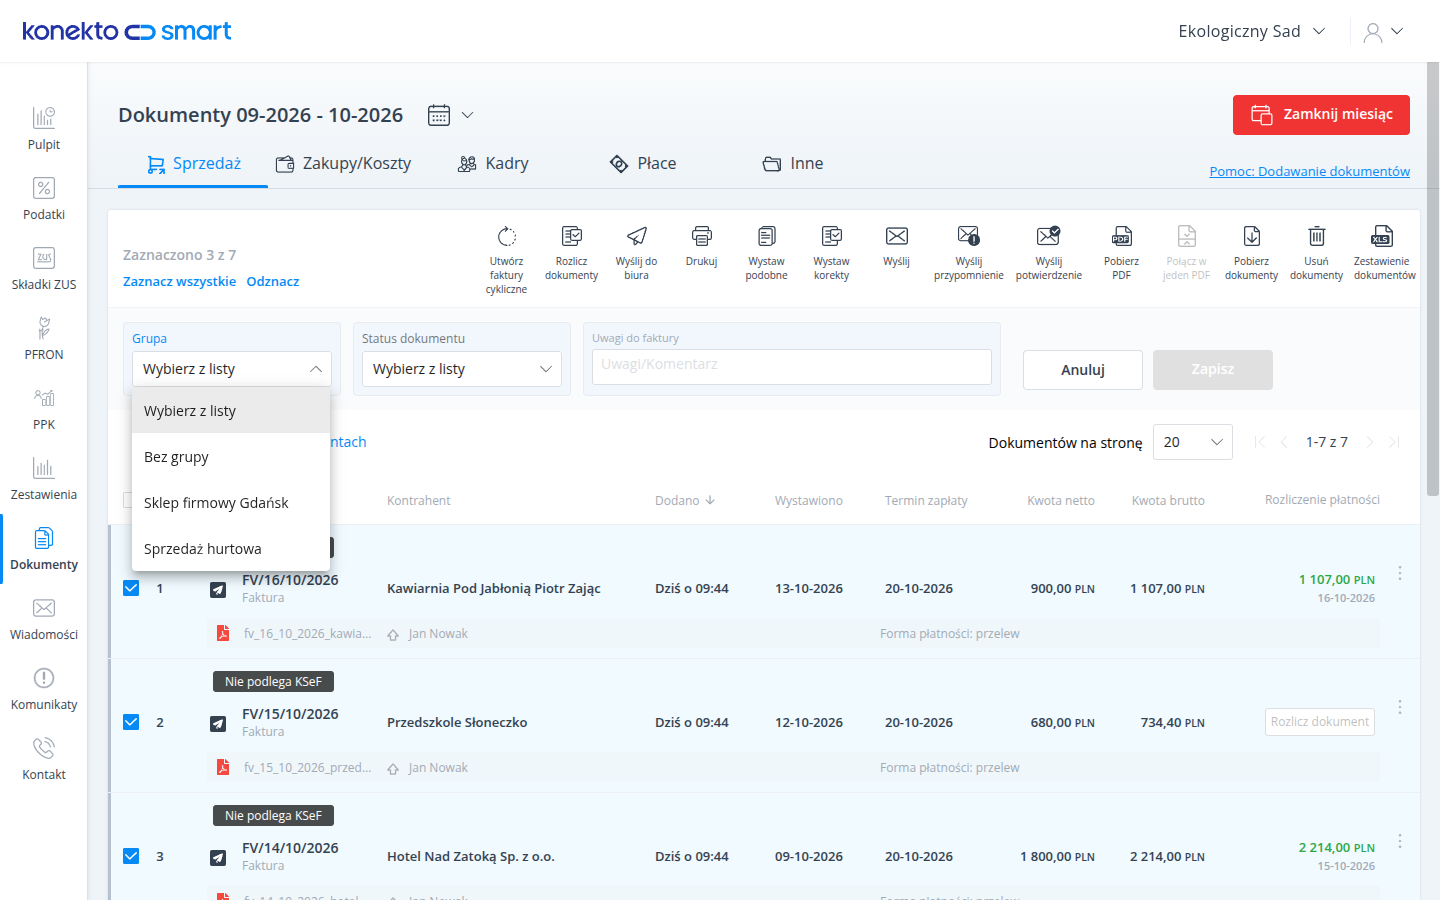The height and width of the screenshot is (900, 1440).
Task: Click Zaznacz wszystkie link
Action: coord(180,281)
